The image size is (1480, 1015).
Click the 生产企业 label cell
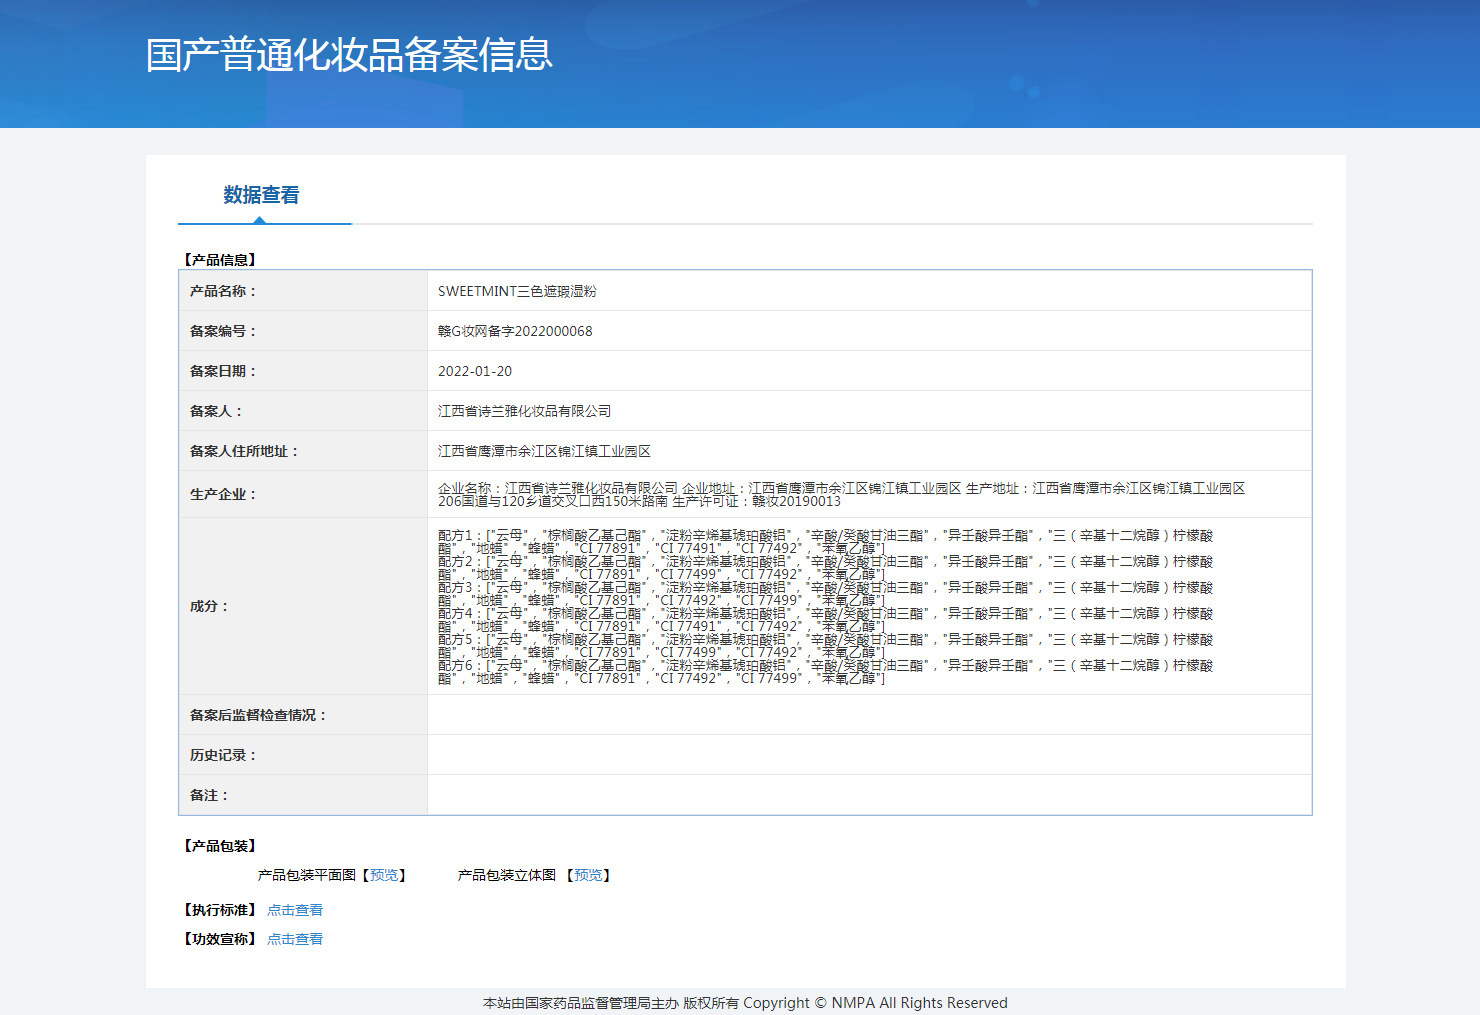click(x=303, y=494)
